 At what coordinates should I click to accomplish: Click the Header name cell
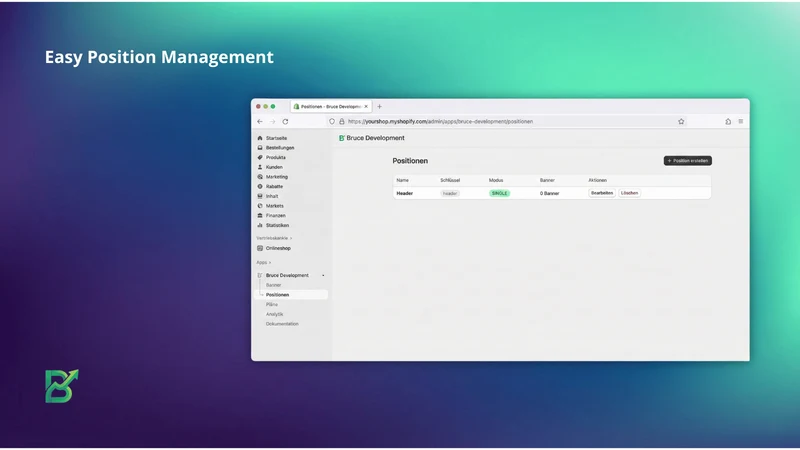point(405,193)
